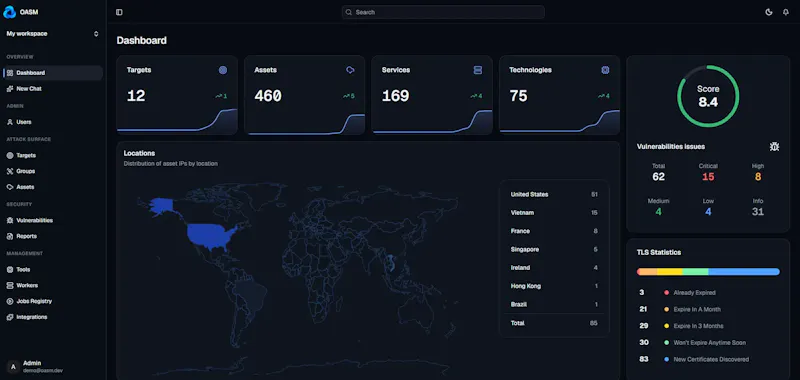Click bug icon beside Vulnerabilities issues
This screenshot has height=380, width=800.
(774, 147)
